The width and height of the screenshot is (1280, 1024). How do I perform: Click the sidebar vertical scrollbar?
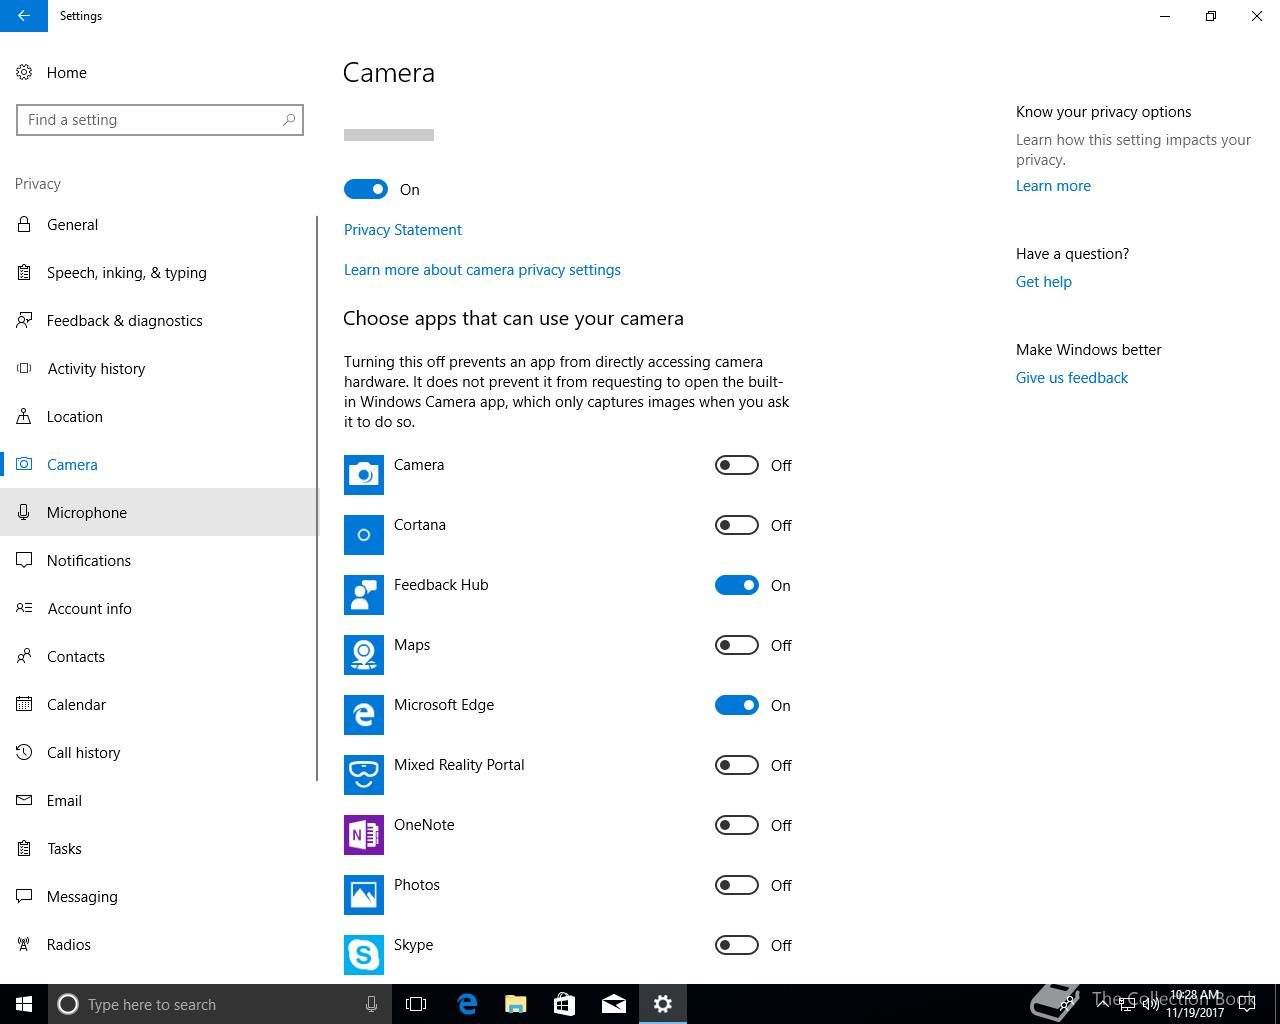pyautogui.click(x=317, y=498)
